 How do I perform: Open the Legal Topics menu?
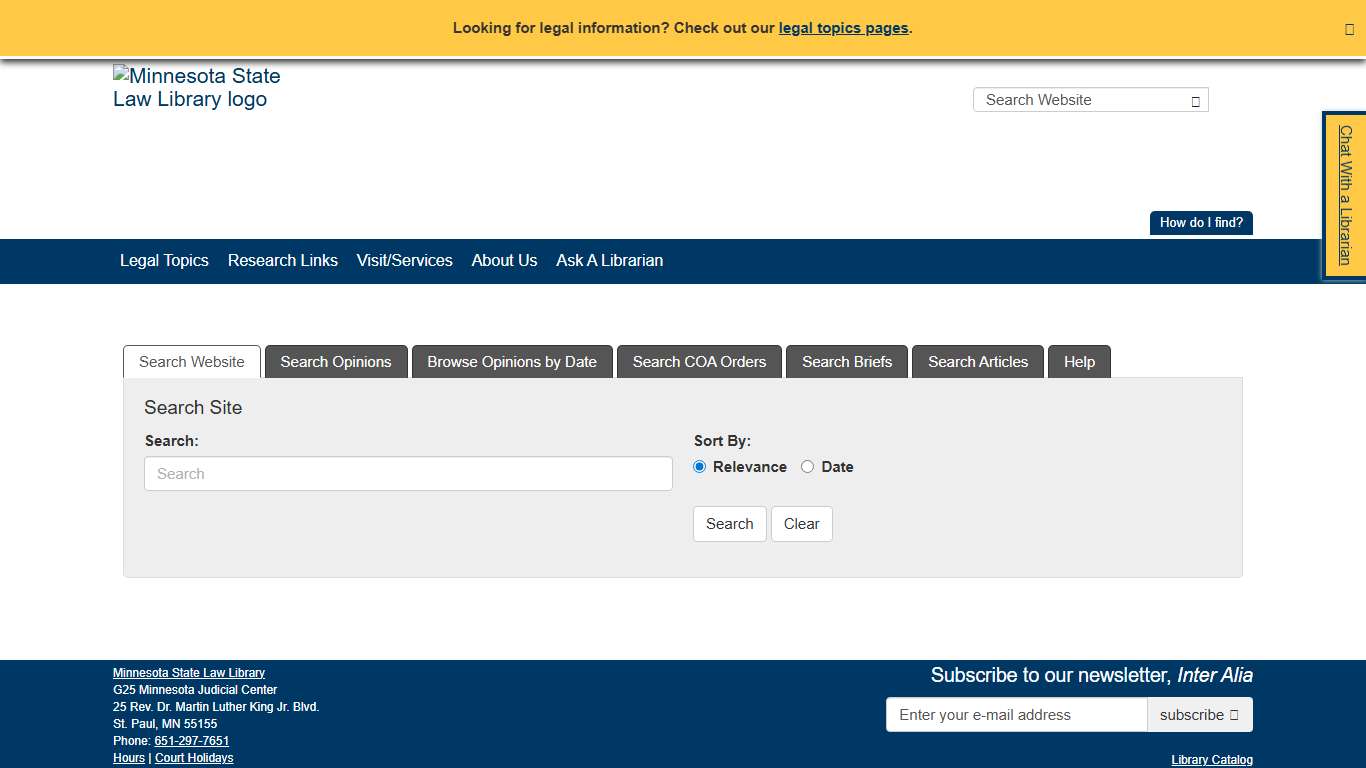pyautogui.click(x=163, y=261)
